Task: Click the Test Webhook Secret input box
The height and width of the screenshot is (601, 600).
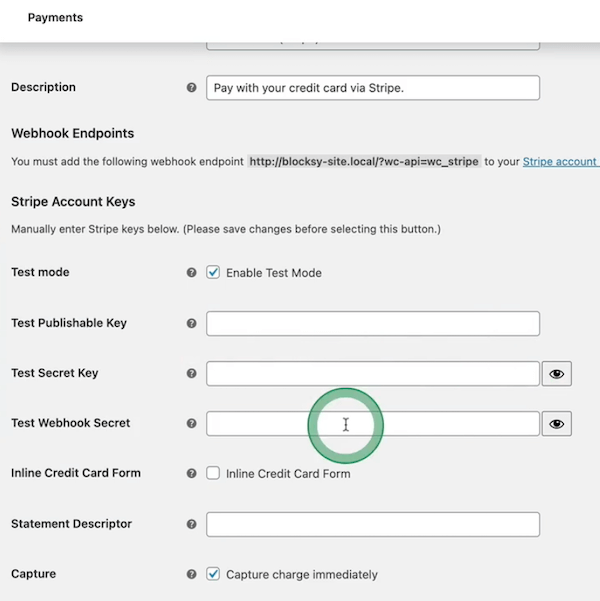Action: tap(450, 424)
